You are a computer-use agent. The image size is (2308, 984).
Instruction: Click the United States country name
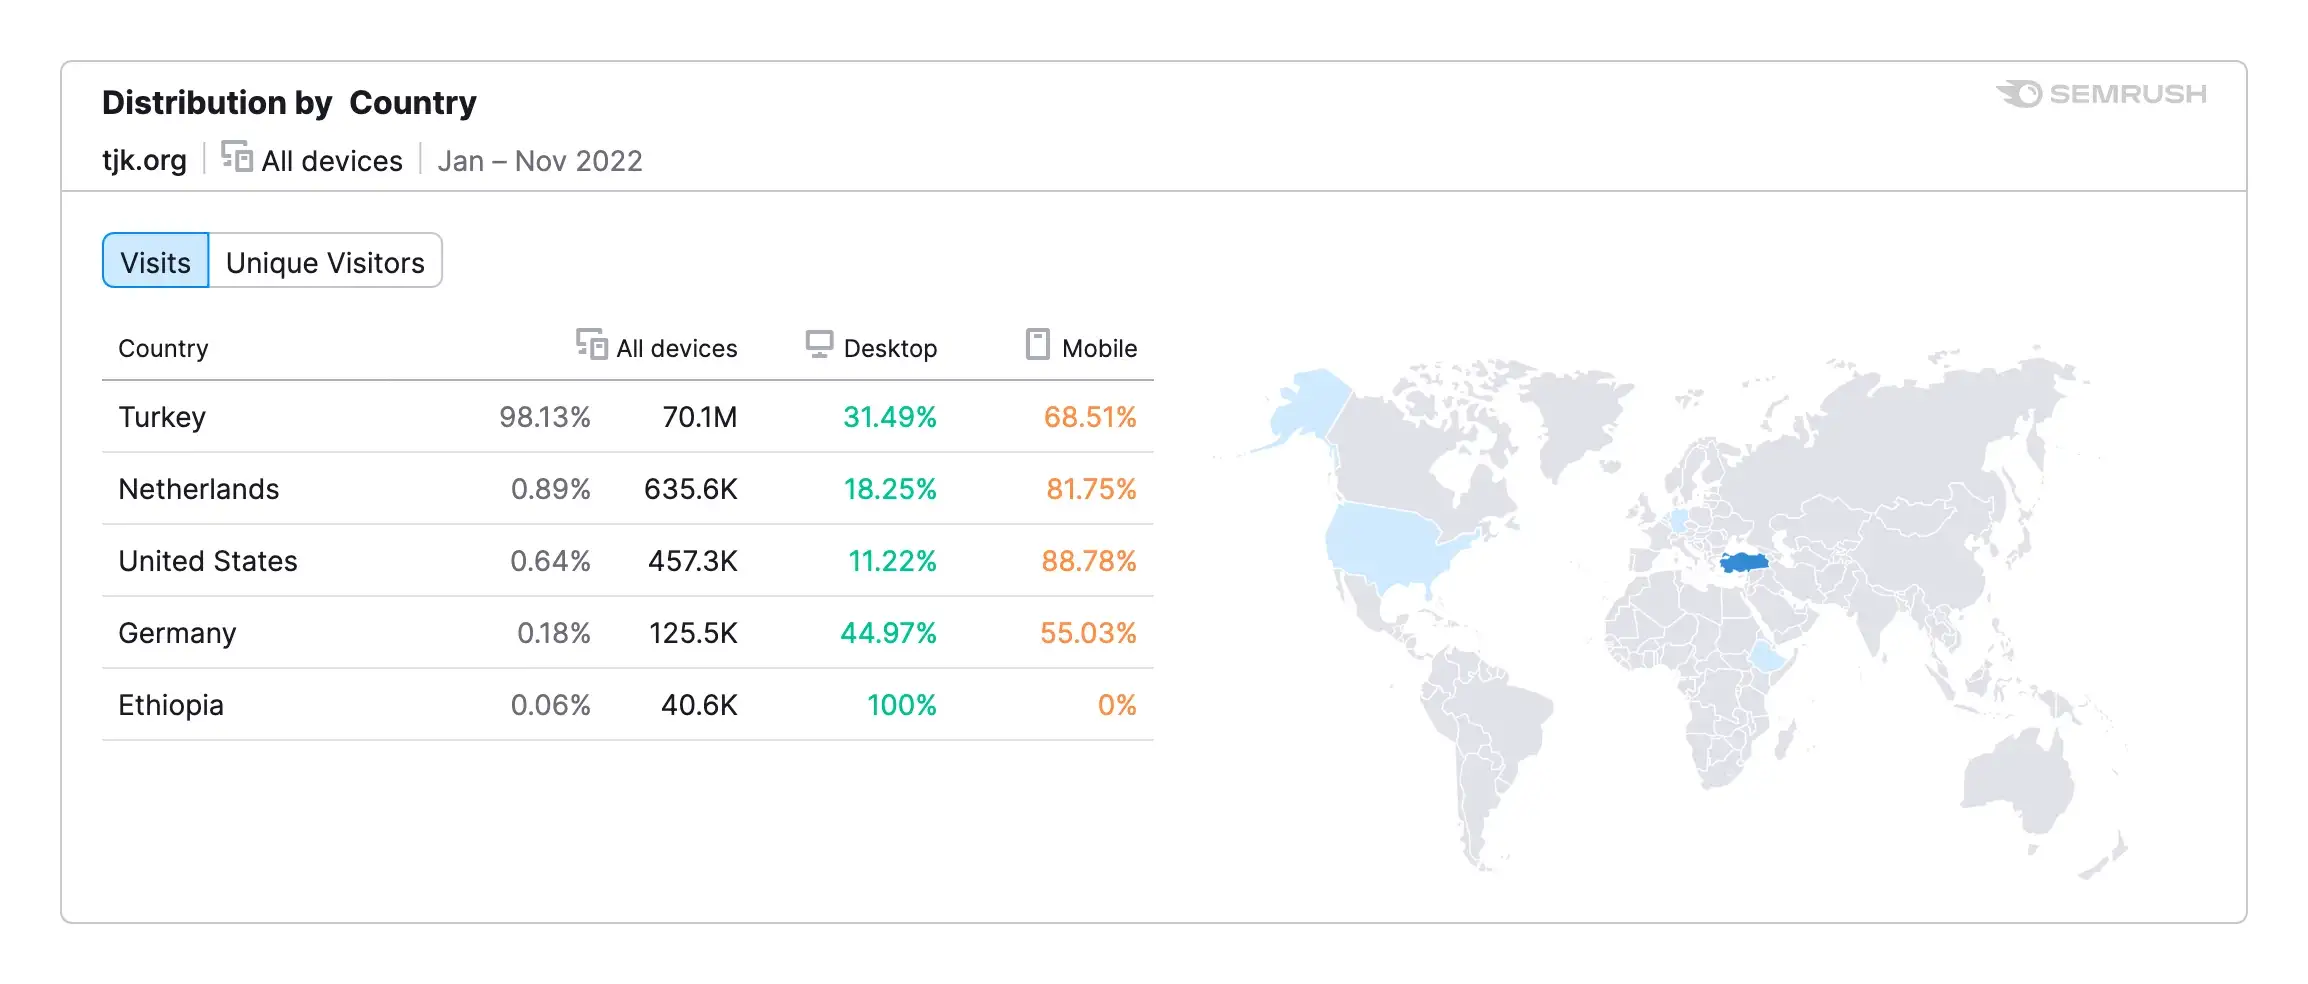208,561
